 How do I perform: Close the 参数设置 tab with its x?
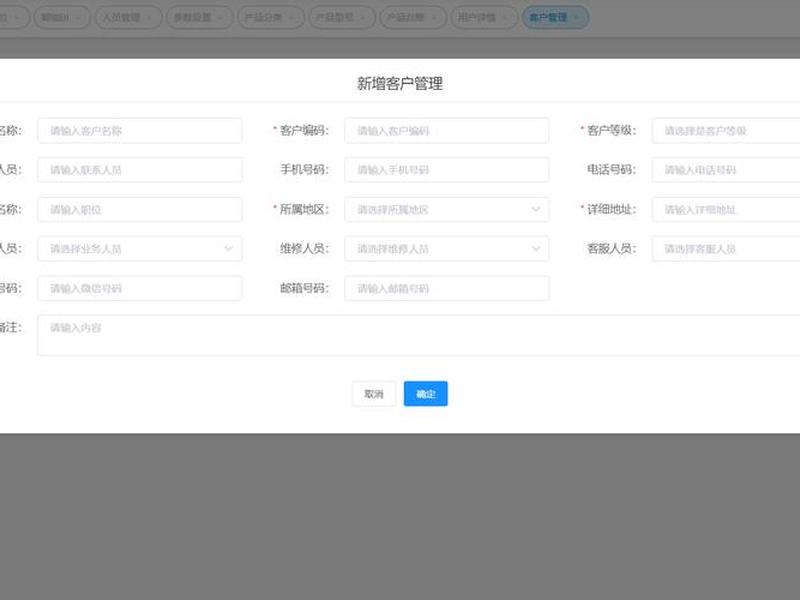tap(220, 18)
